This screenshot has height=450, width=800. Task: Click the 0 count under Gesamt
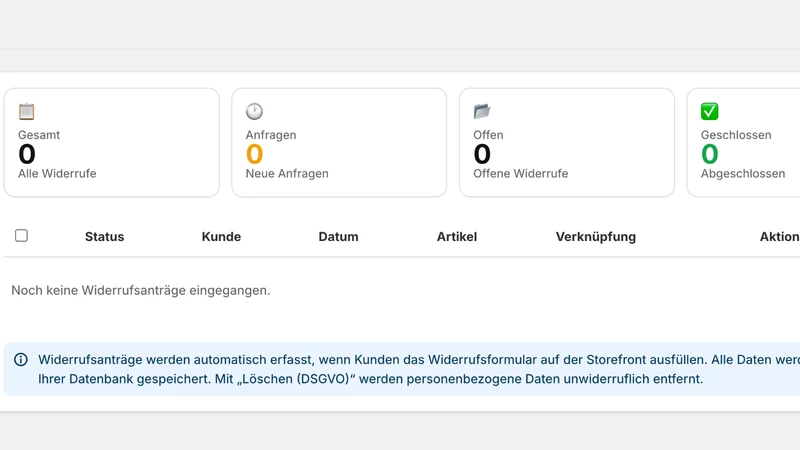tap(27, 154)
